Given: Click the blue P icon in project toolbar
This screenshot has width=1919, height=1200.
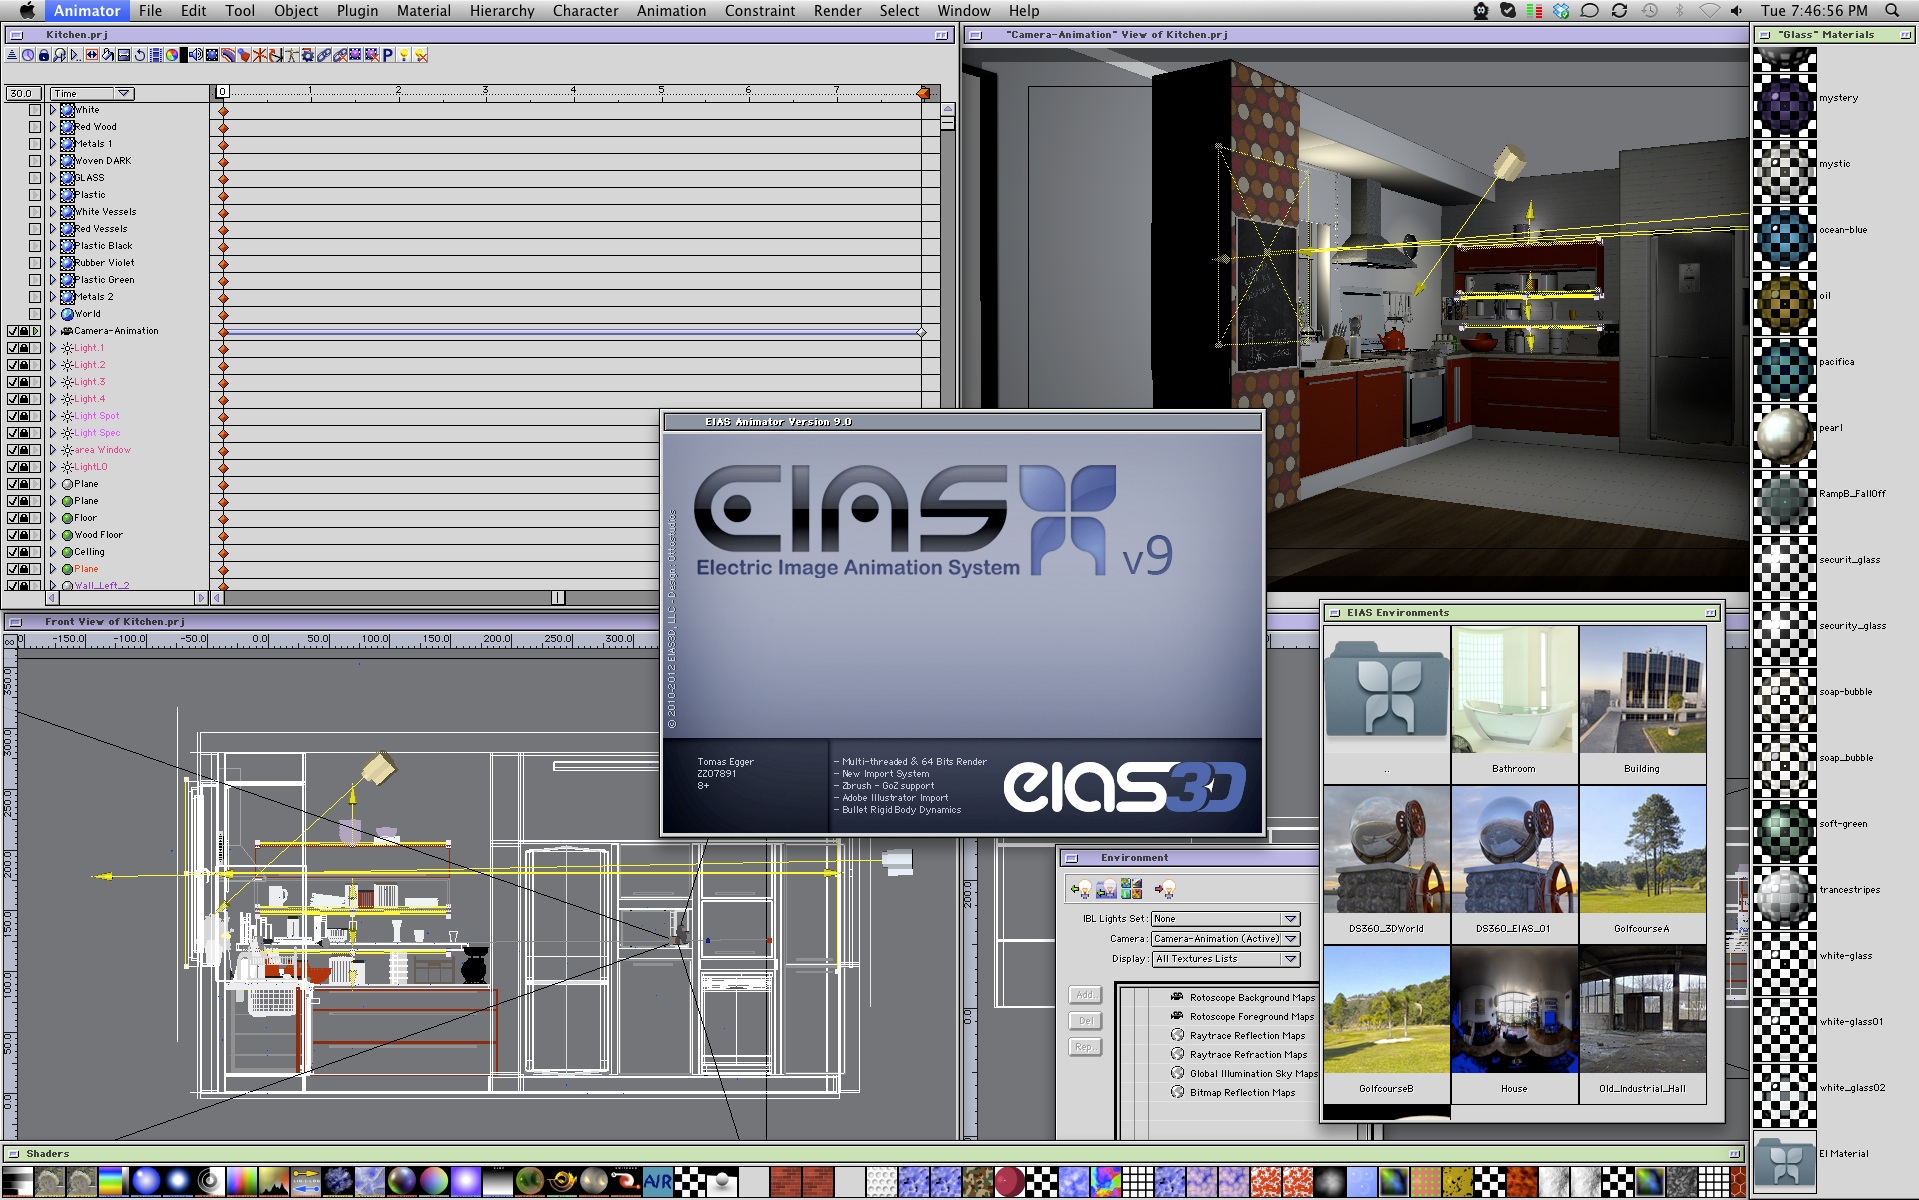Looking at the screenshot, I should point(388,55).
